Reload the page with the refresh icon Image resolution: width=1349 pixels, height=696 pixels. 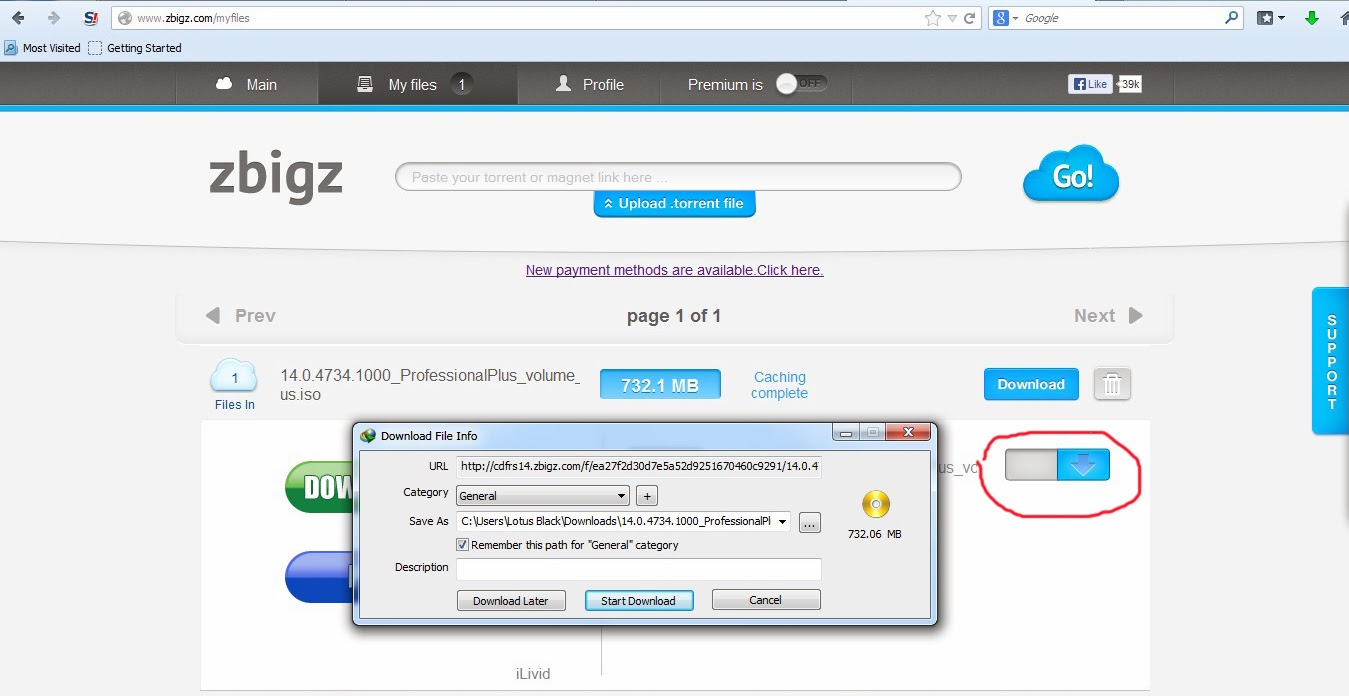click(970, 18)
